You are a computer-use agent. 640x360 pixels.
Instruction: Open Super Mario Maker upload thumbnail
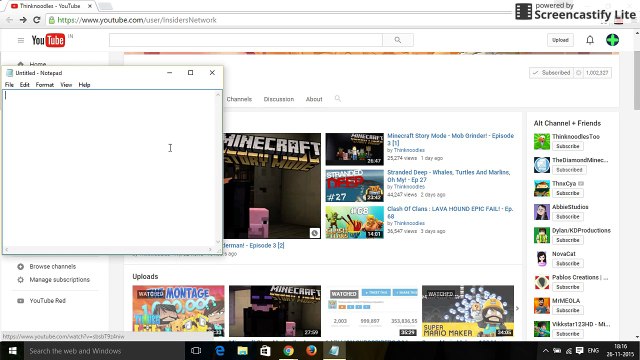468,311
